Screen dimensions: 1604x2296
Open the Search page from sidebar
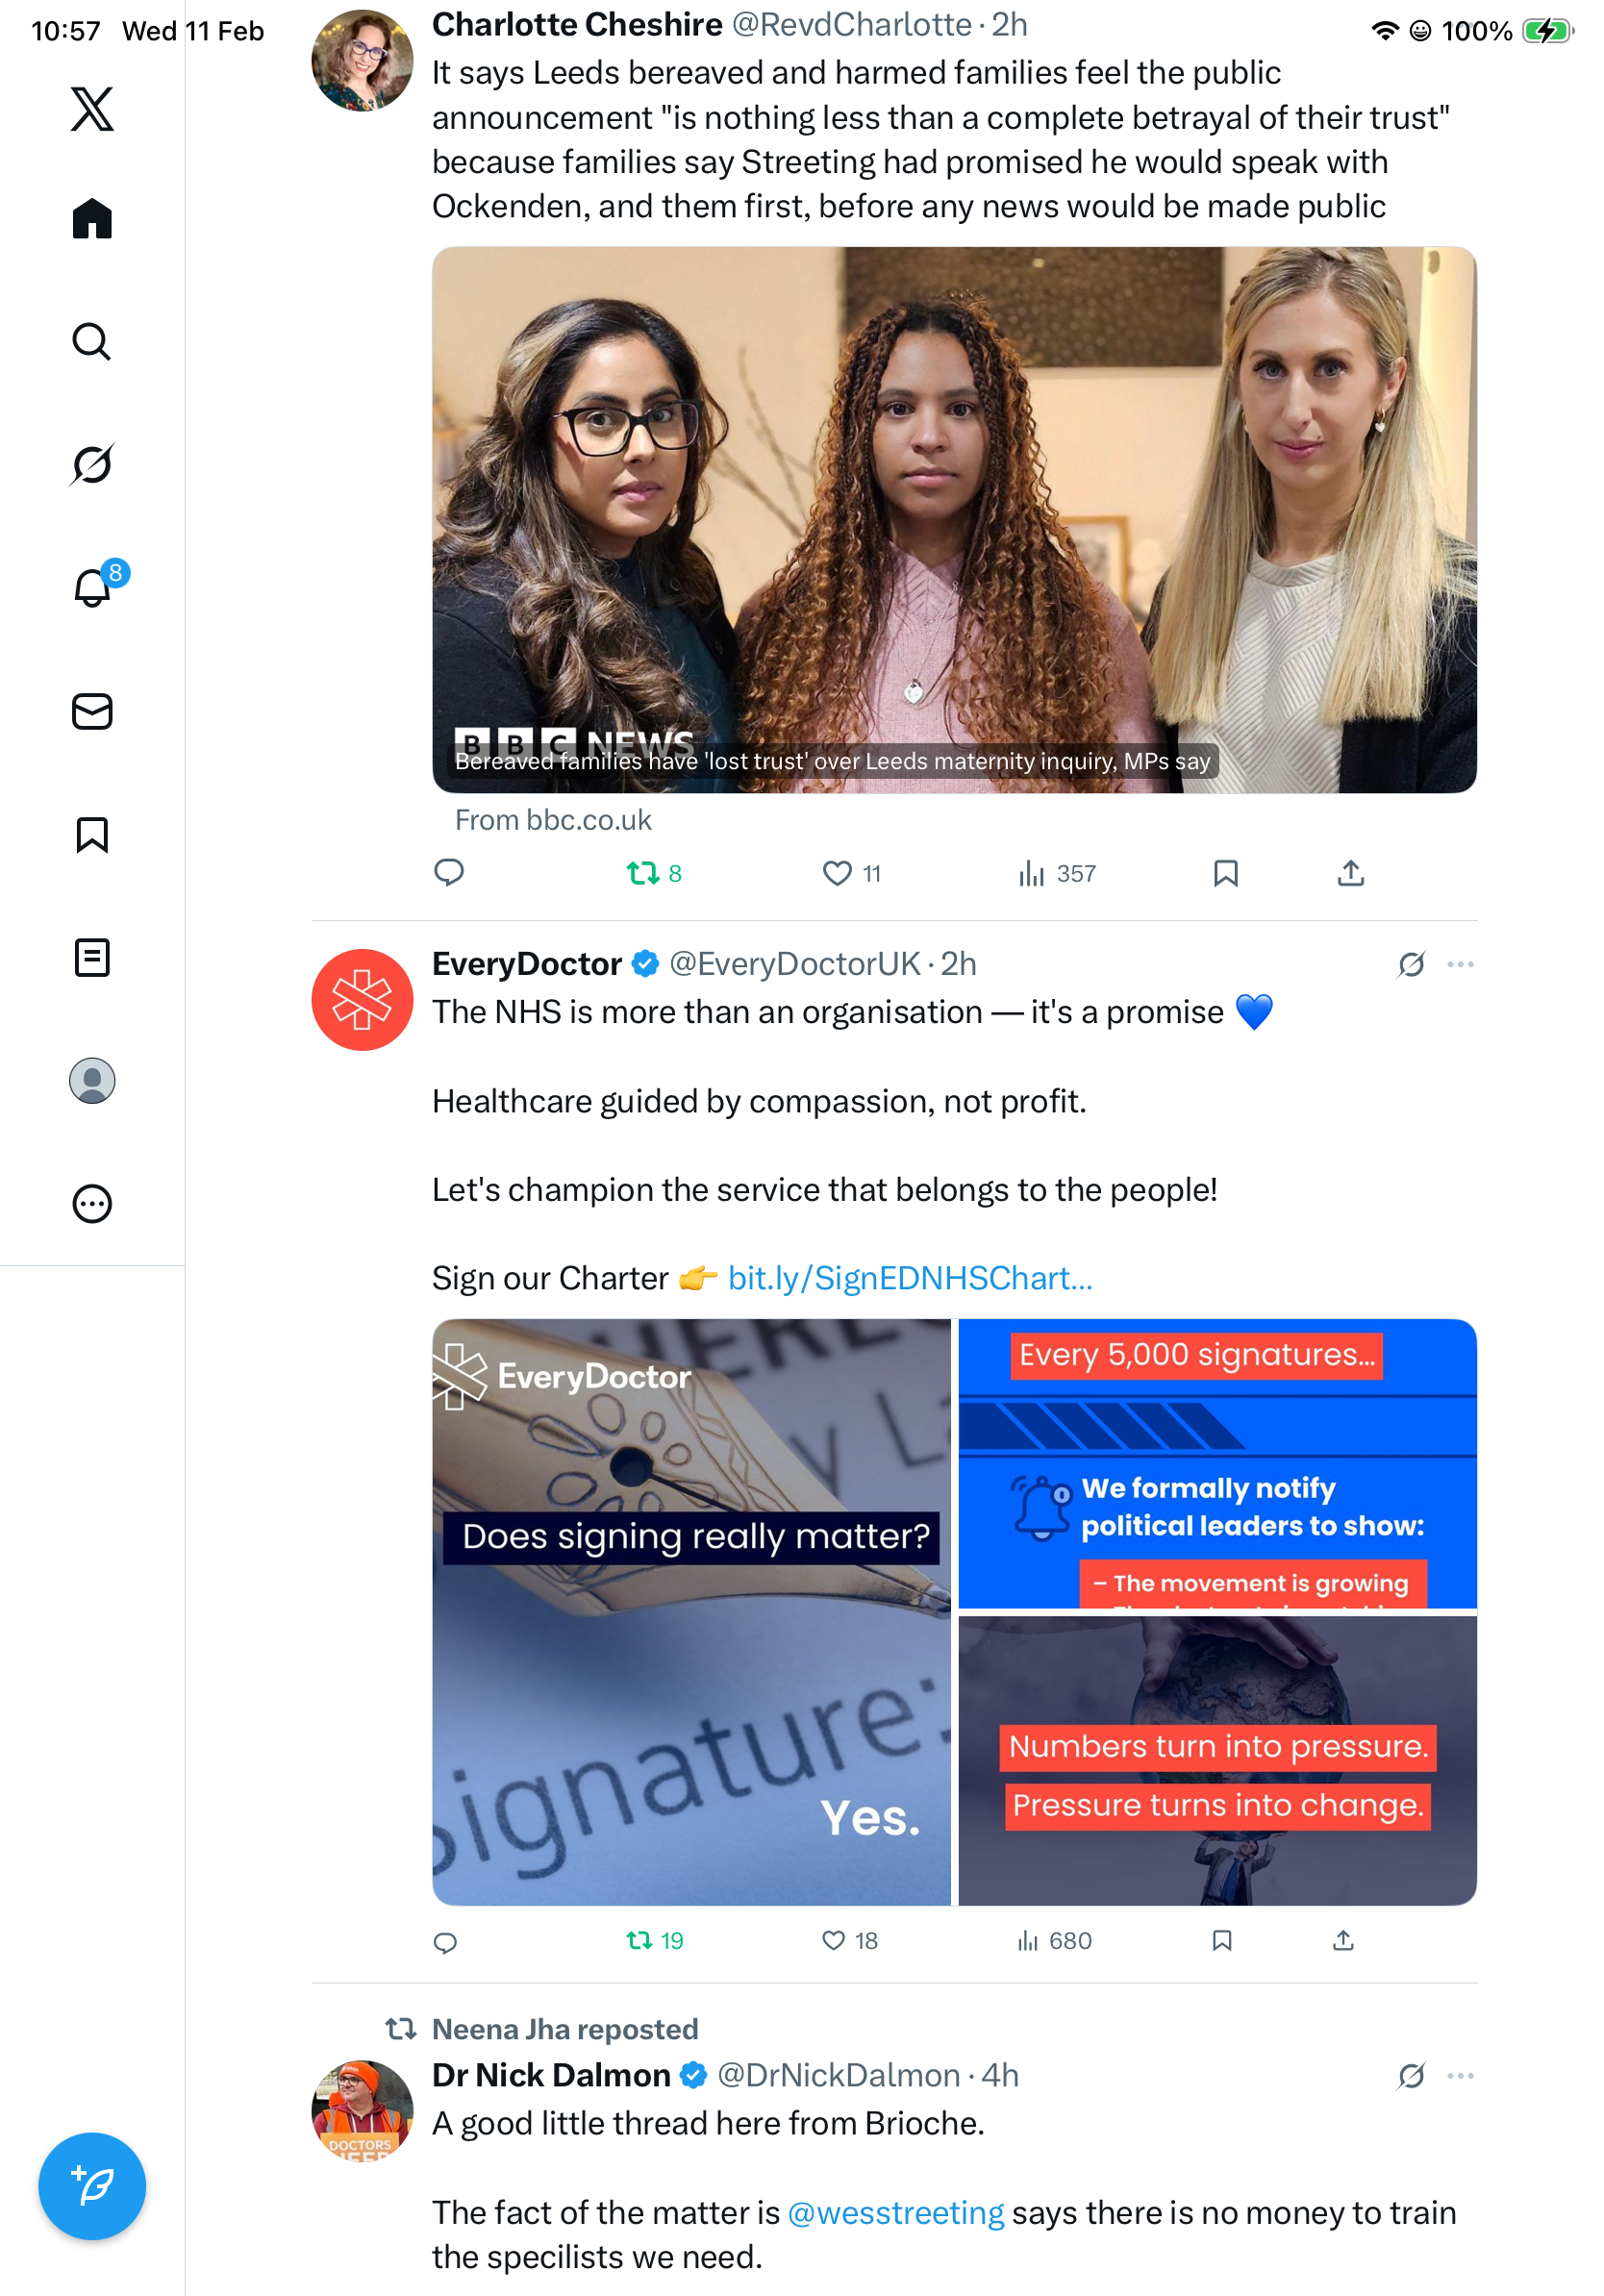coord(92,342)
